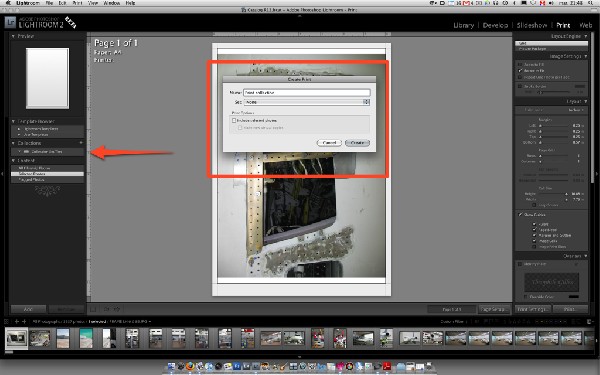Image resolution: width=600 pixels, height=375 pixels.
Task: Click the Left margin slider
Action: (554, 126)
